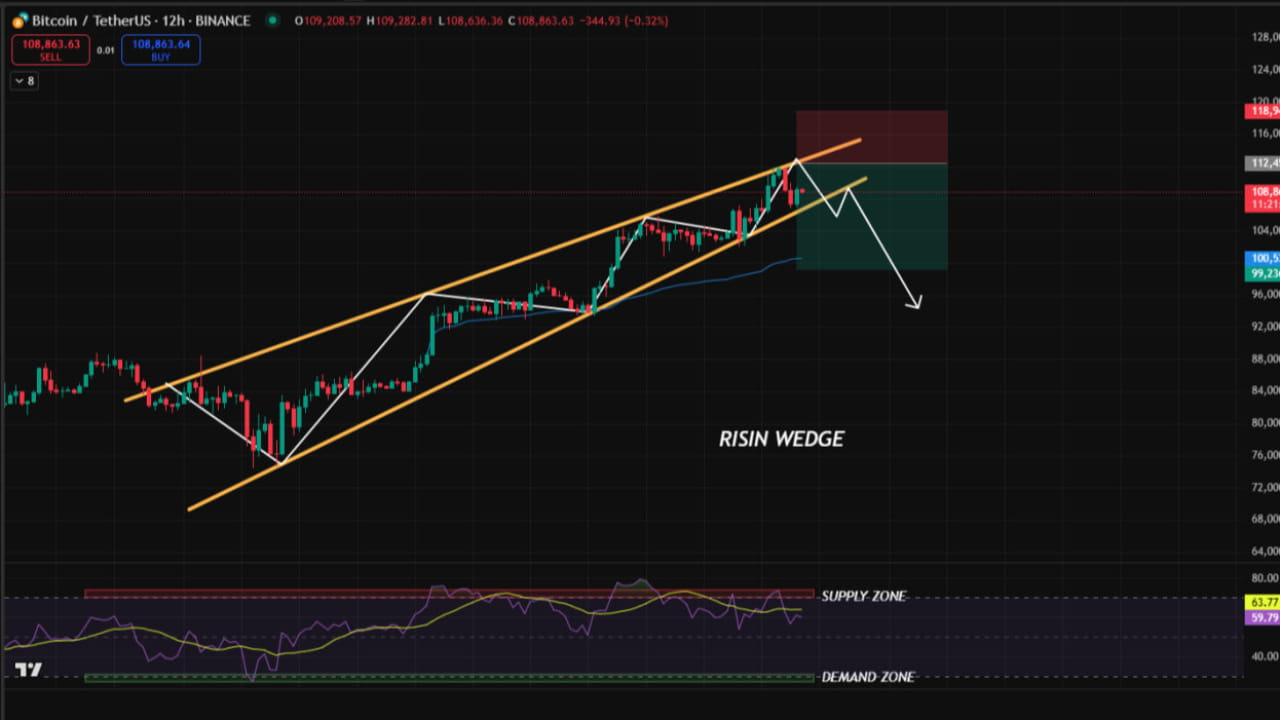Click the grey 112,4 entry price label

[1262, 163]
